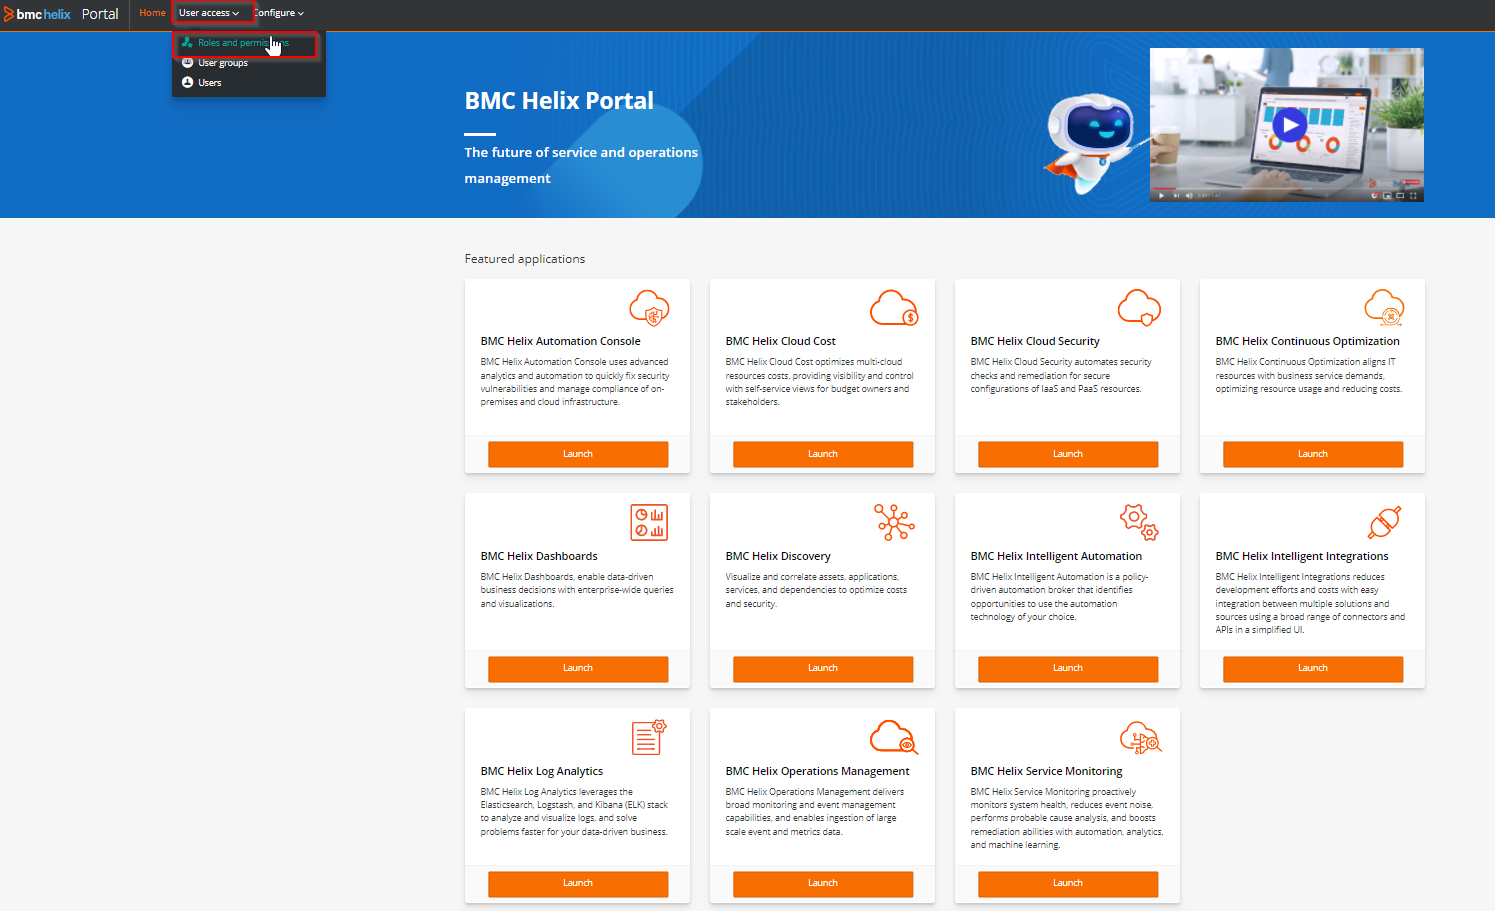
Task: Click the Dashboards charts icon
Action: pos(649,522)
